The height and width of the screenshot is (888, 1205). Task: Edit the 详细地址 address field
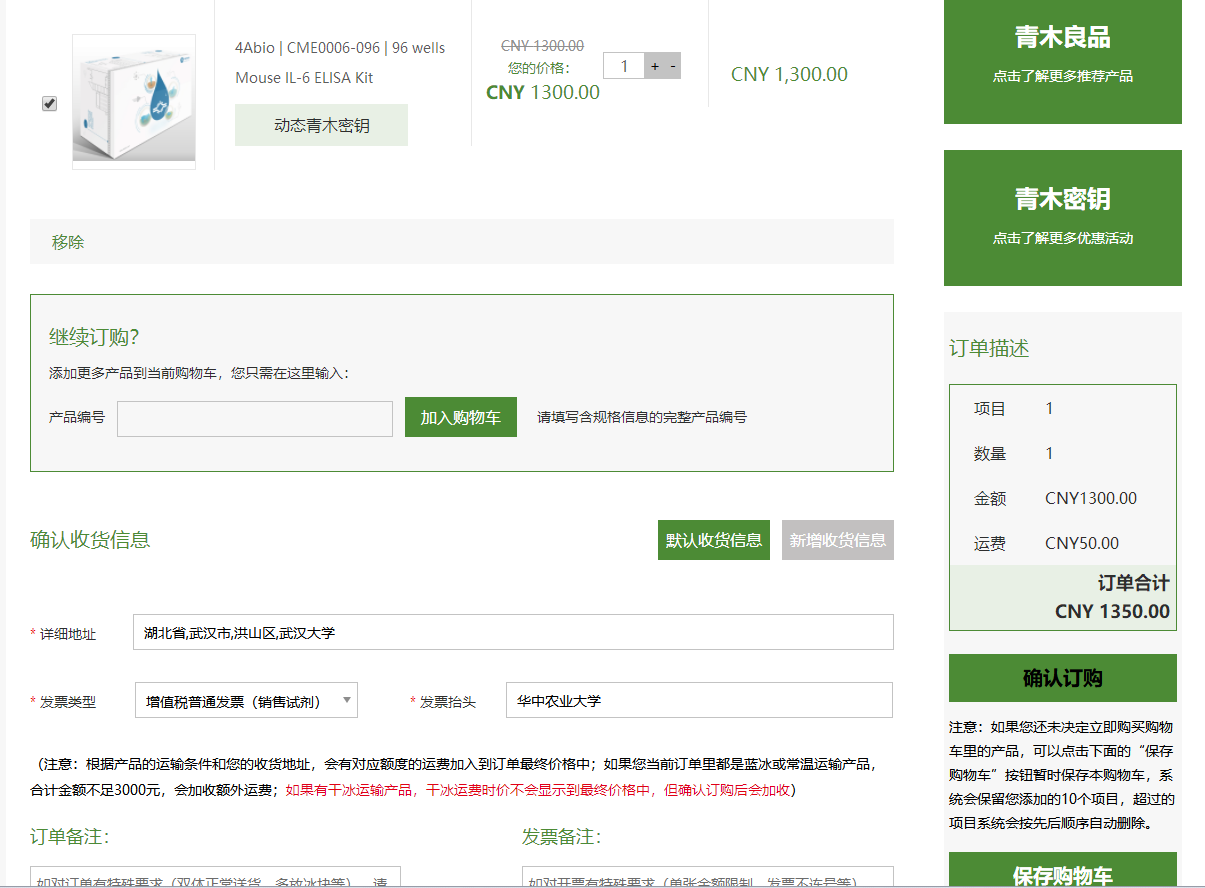point(512,632)
